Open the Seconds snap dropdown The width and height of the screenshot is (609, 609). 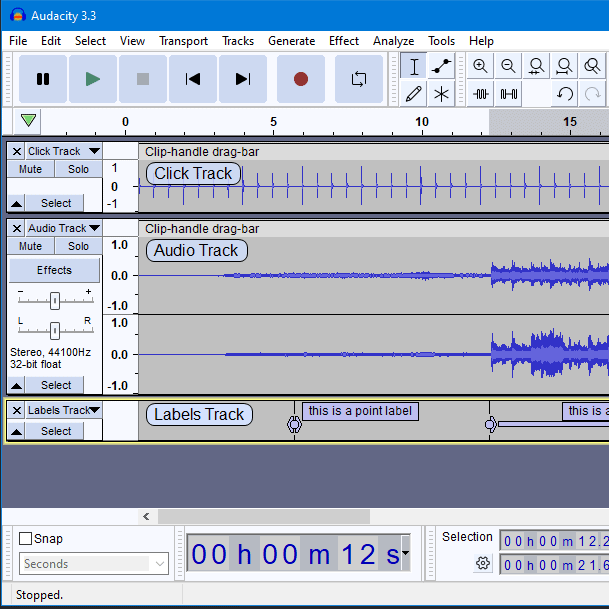coord(94,564)
